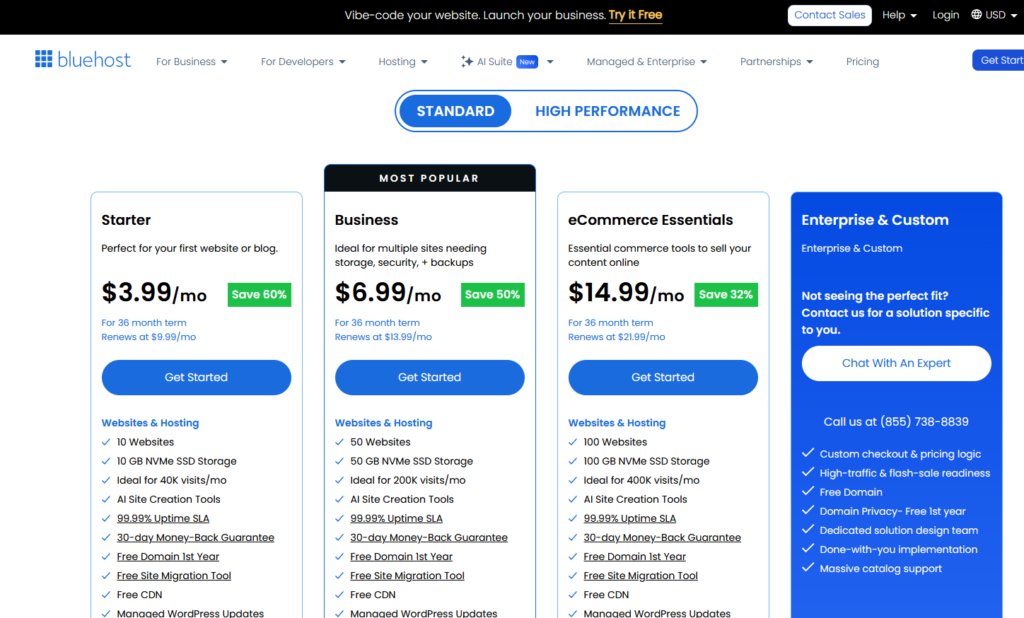1024x618 pixels.
Task: Open eCommerce plan's Free Site Migration Tool link
Action: click(641, 575)
